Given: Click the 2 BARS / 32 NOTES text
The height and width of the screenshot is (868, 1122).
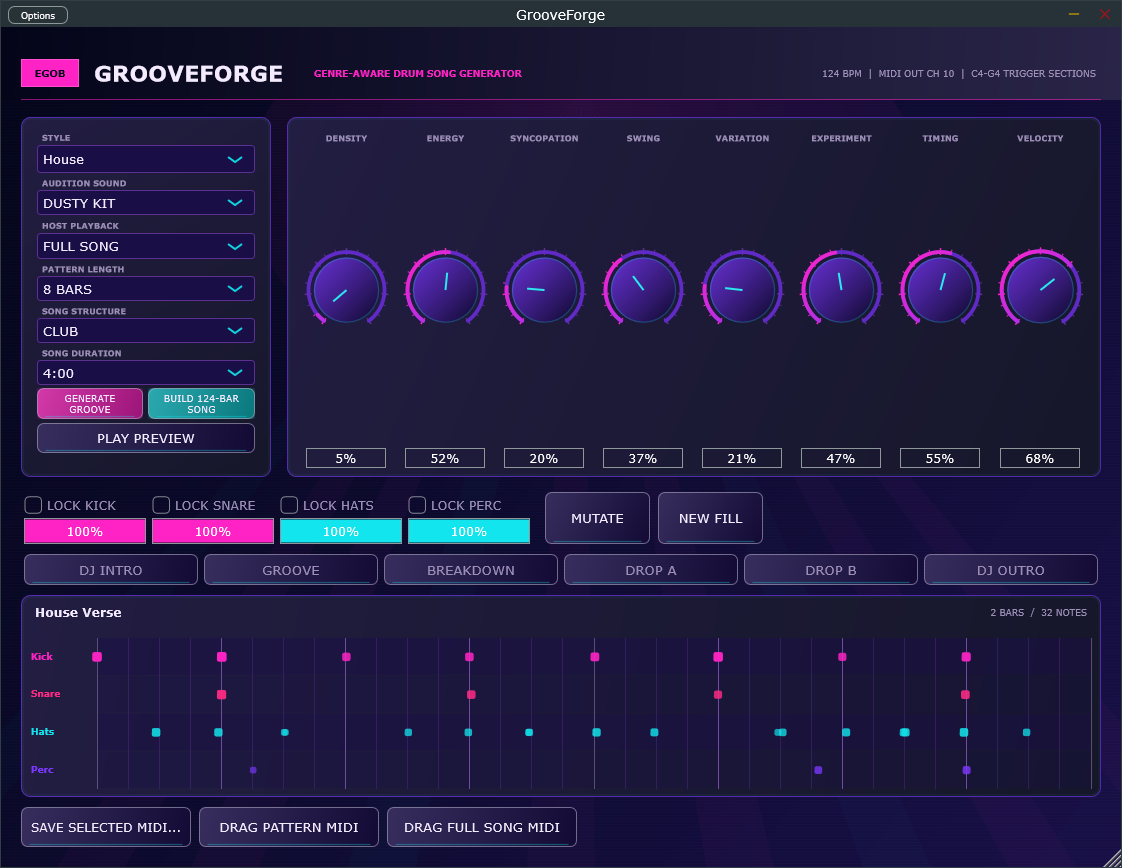Looking at the screenshot, I should pyautogui.click(x=1038, y=613).
